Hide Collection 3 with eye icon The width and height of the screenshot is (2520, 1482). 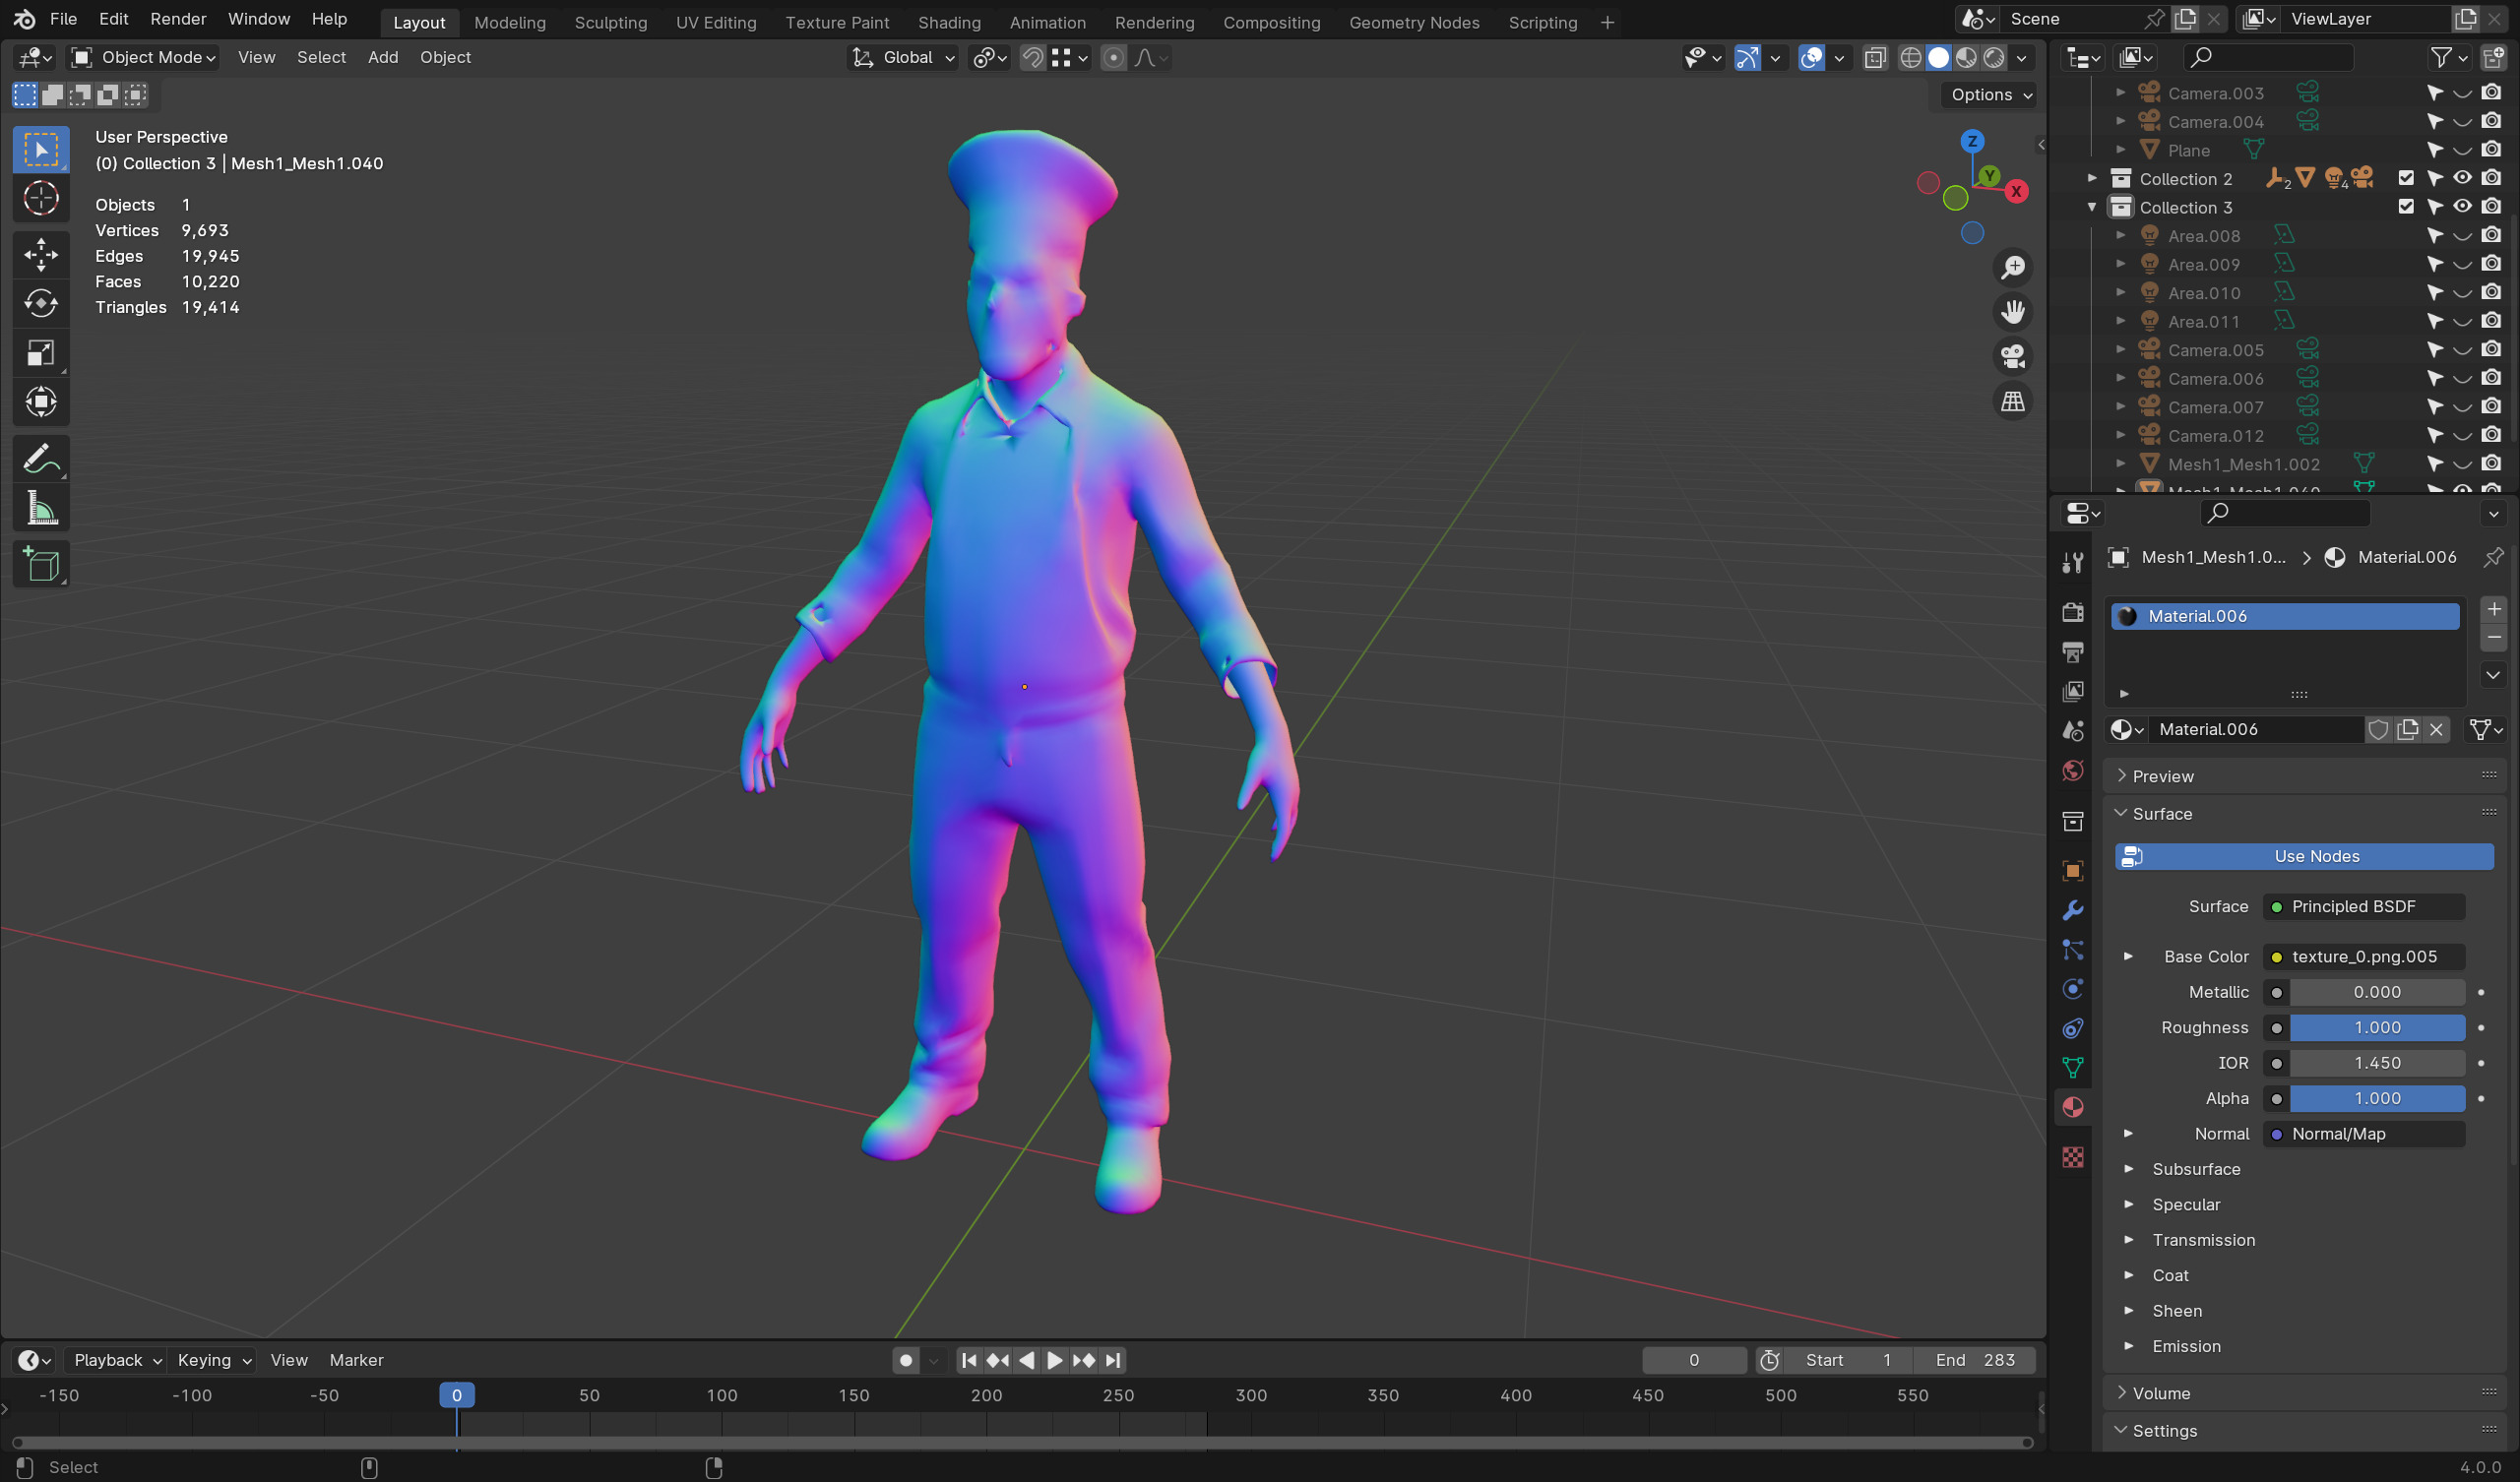pyautogui.click(x=2462, y=207)
